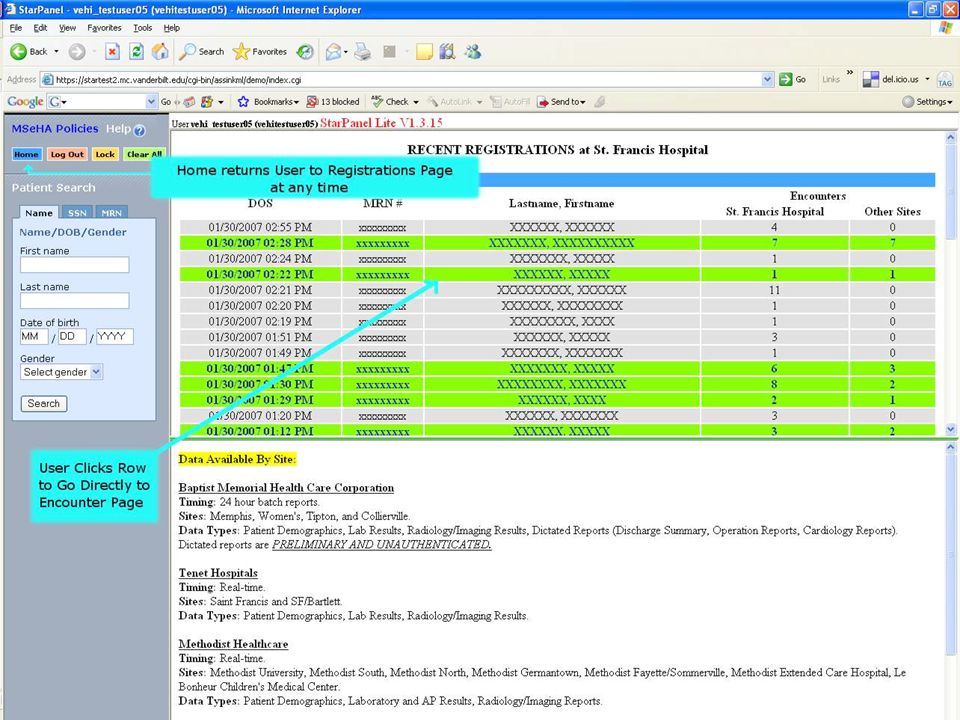
Task: Switch to the MRN search tab
Action: tap(111, 212)
